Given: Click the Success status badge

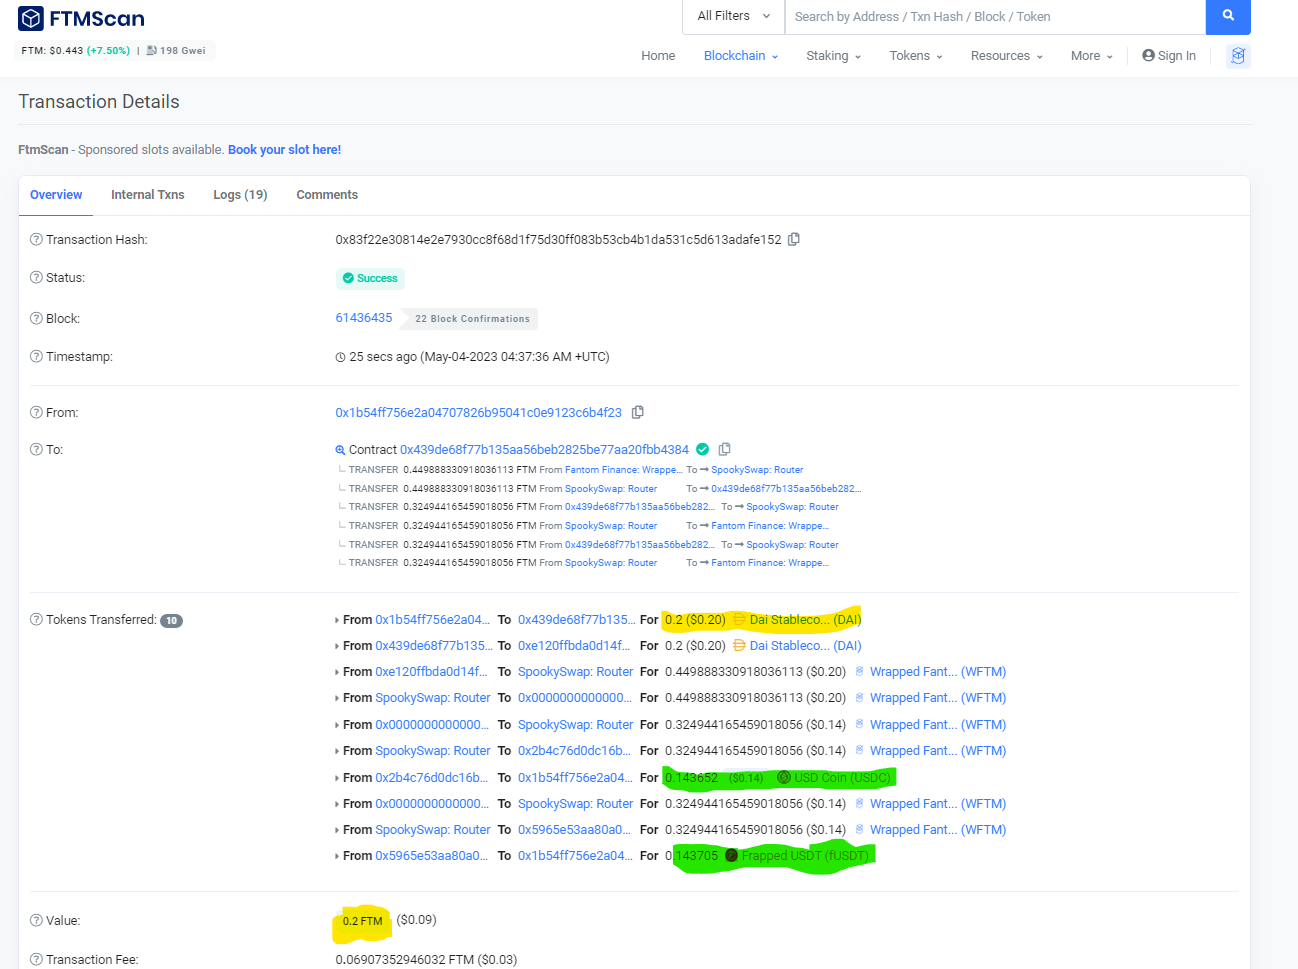Looking at the screenshot, I should click(x=370, y=278).
